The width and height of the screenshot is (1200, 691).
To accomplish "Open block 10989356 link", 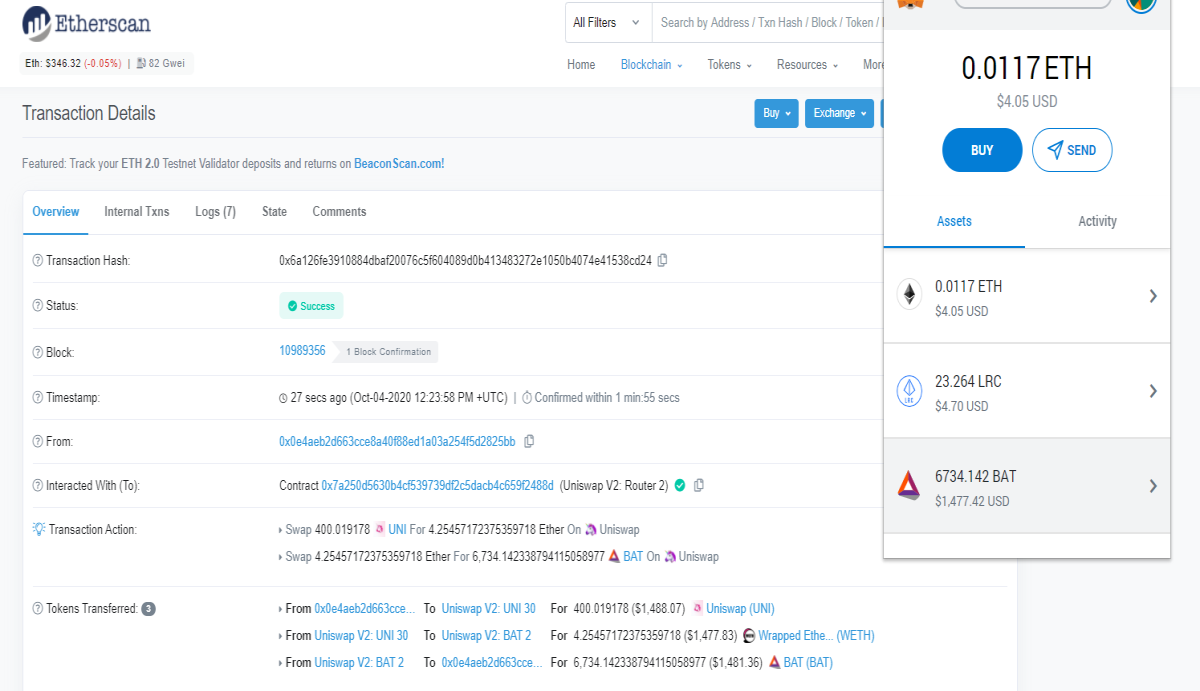I will tap(302, 351).
